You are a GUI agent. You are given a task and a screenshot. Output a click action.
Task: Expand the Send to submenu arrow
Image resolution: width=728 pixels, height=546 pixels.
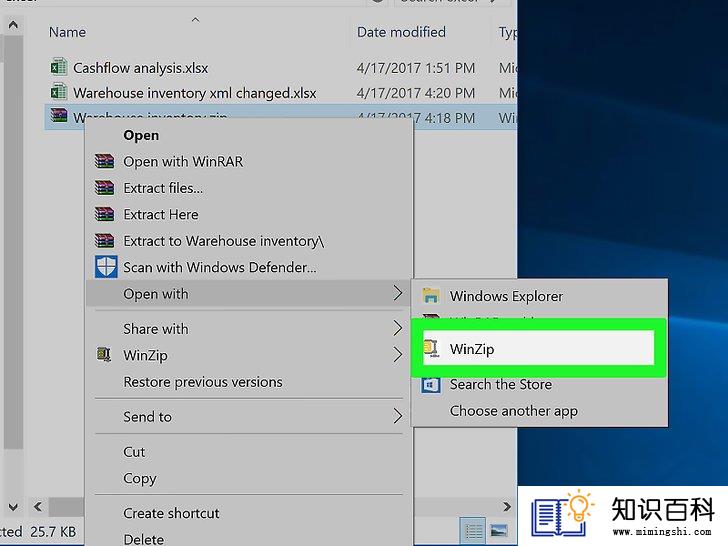[397, 416]
